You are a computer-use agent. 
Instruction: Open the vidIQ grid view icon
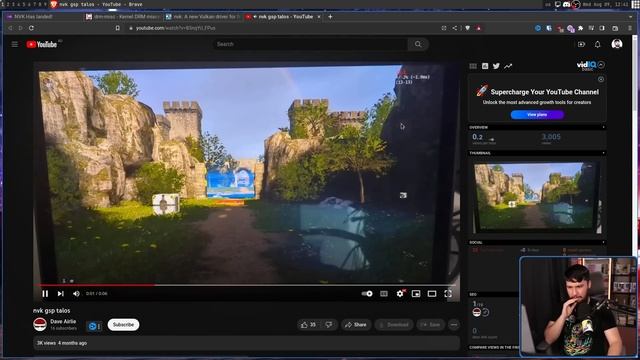(x=473, y=66)
